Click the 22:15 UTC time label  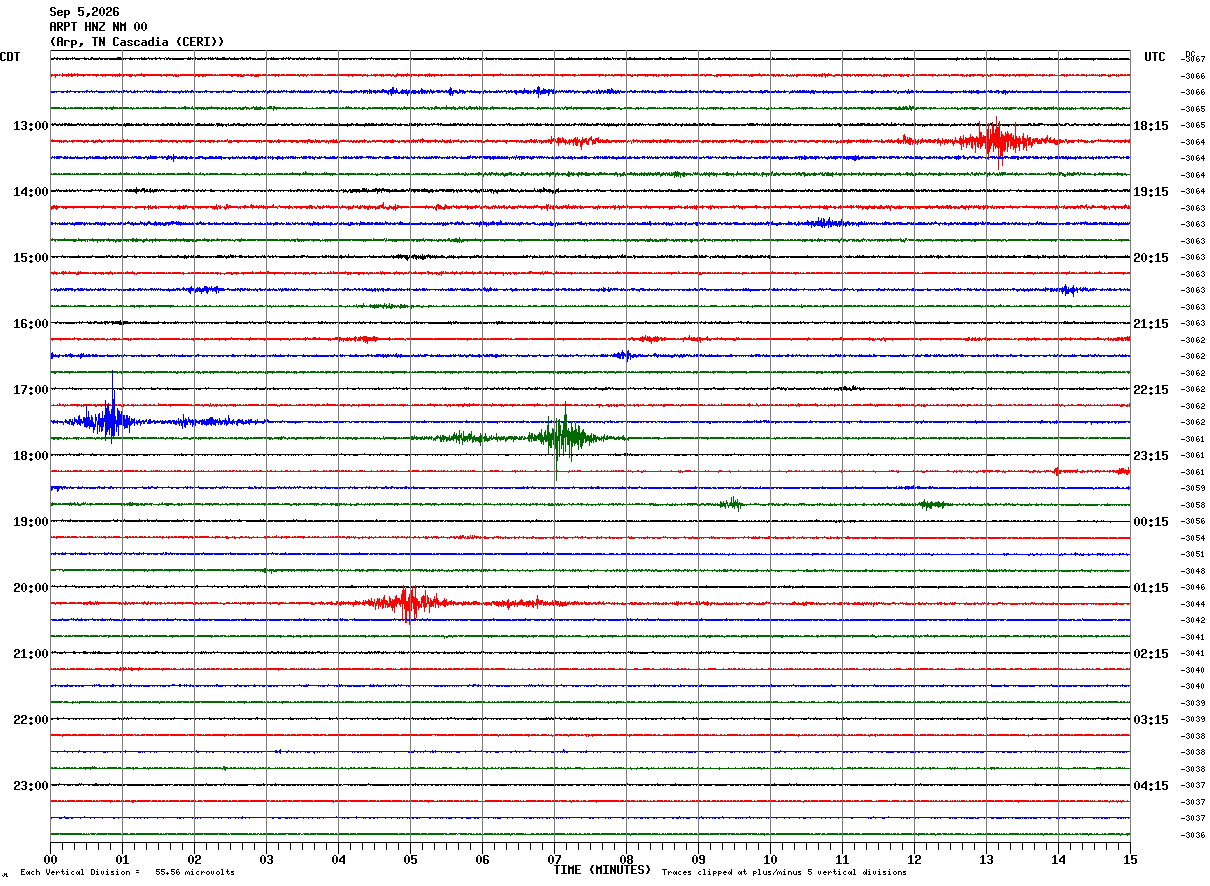tap(1151, 390)
